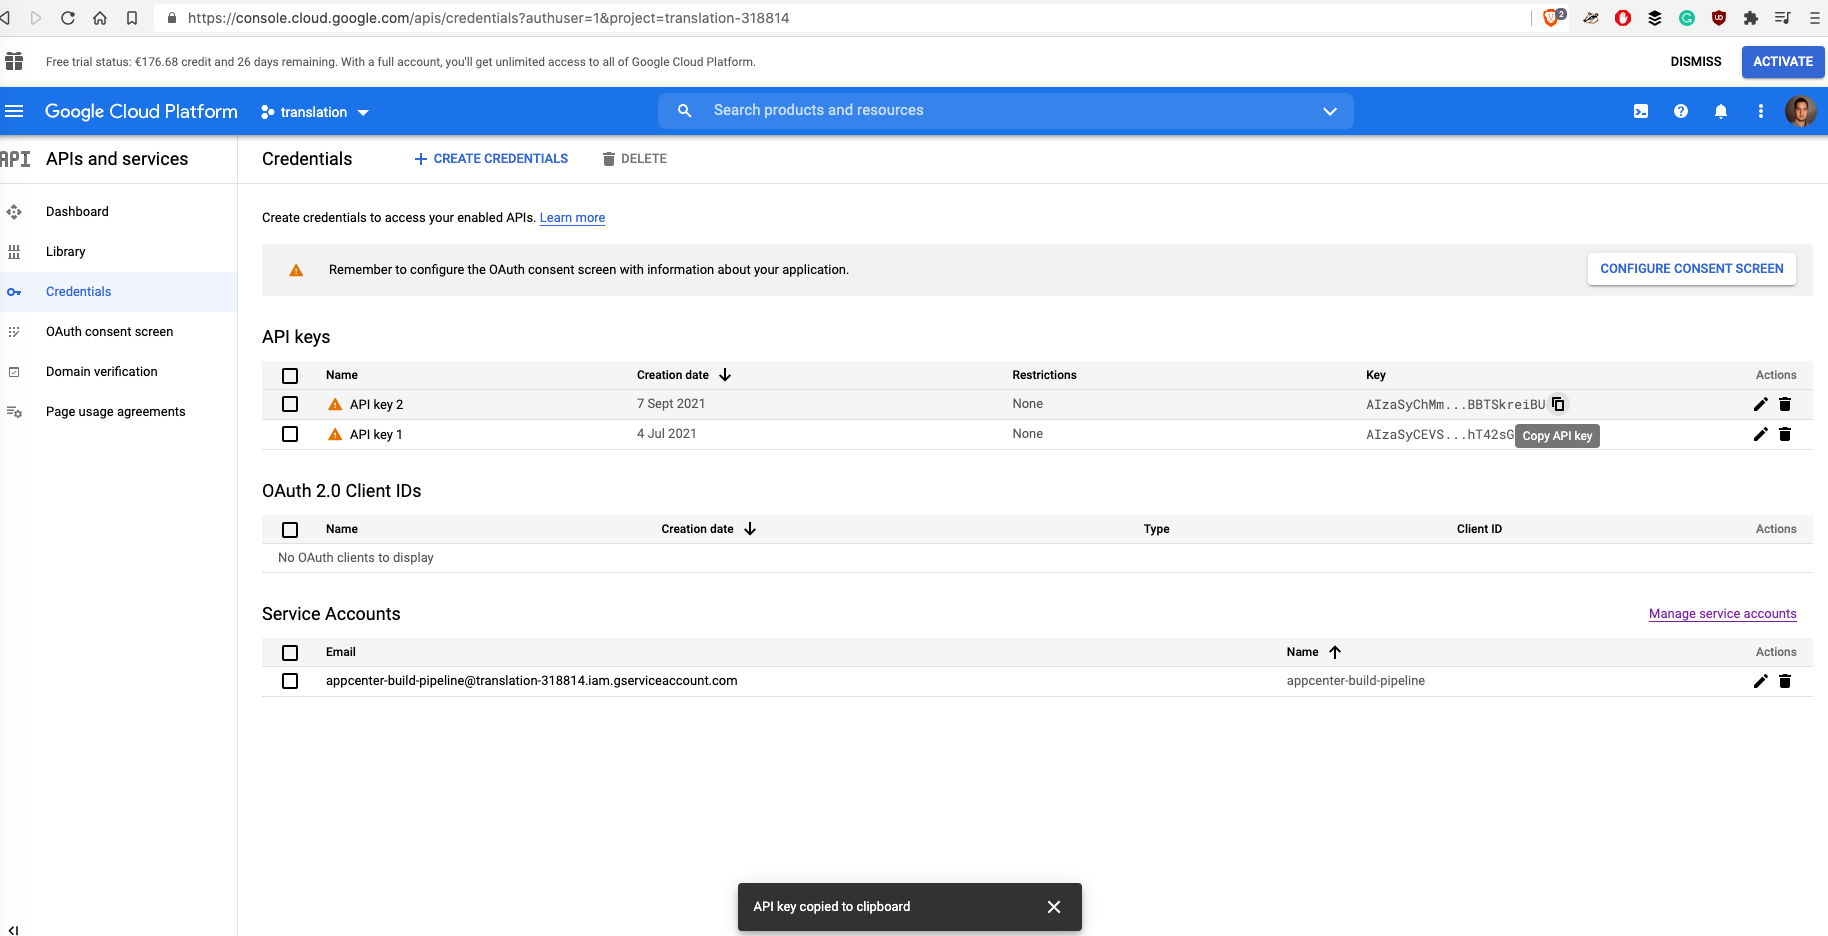
Task: Delete the appcenter-build-pipeline service account
Action: coord(1785,681)
